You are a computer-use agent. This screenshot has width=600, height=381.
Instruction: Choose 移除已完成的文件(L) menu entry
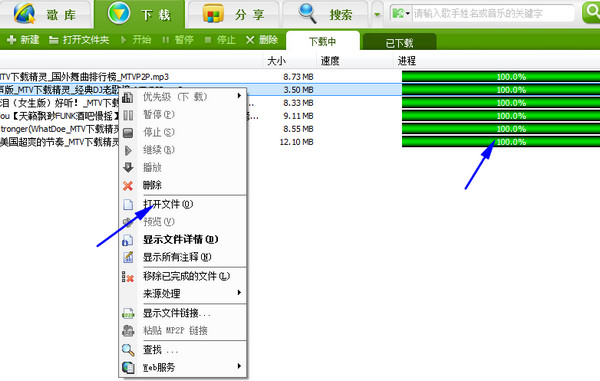pyautogui.click(x=183, y=276)
